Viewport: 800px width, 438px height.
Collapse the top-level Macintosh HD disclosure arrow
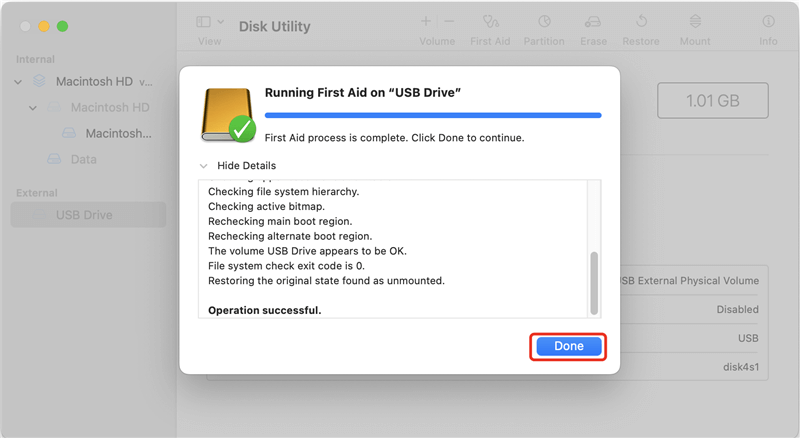point(19,82)
